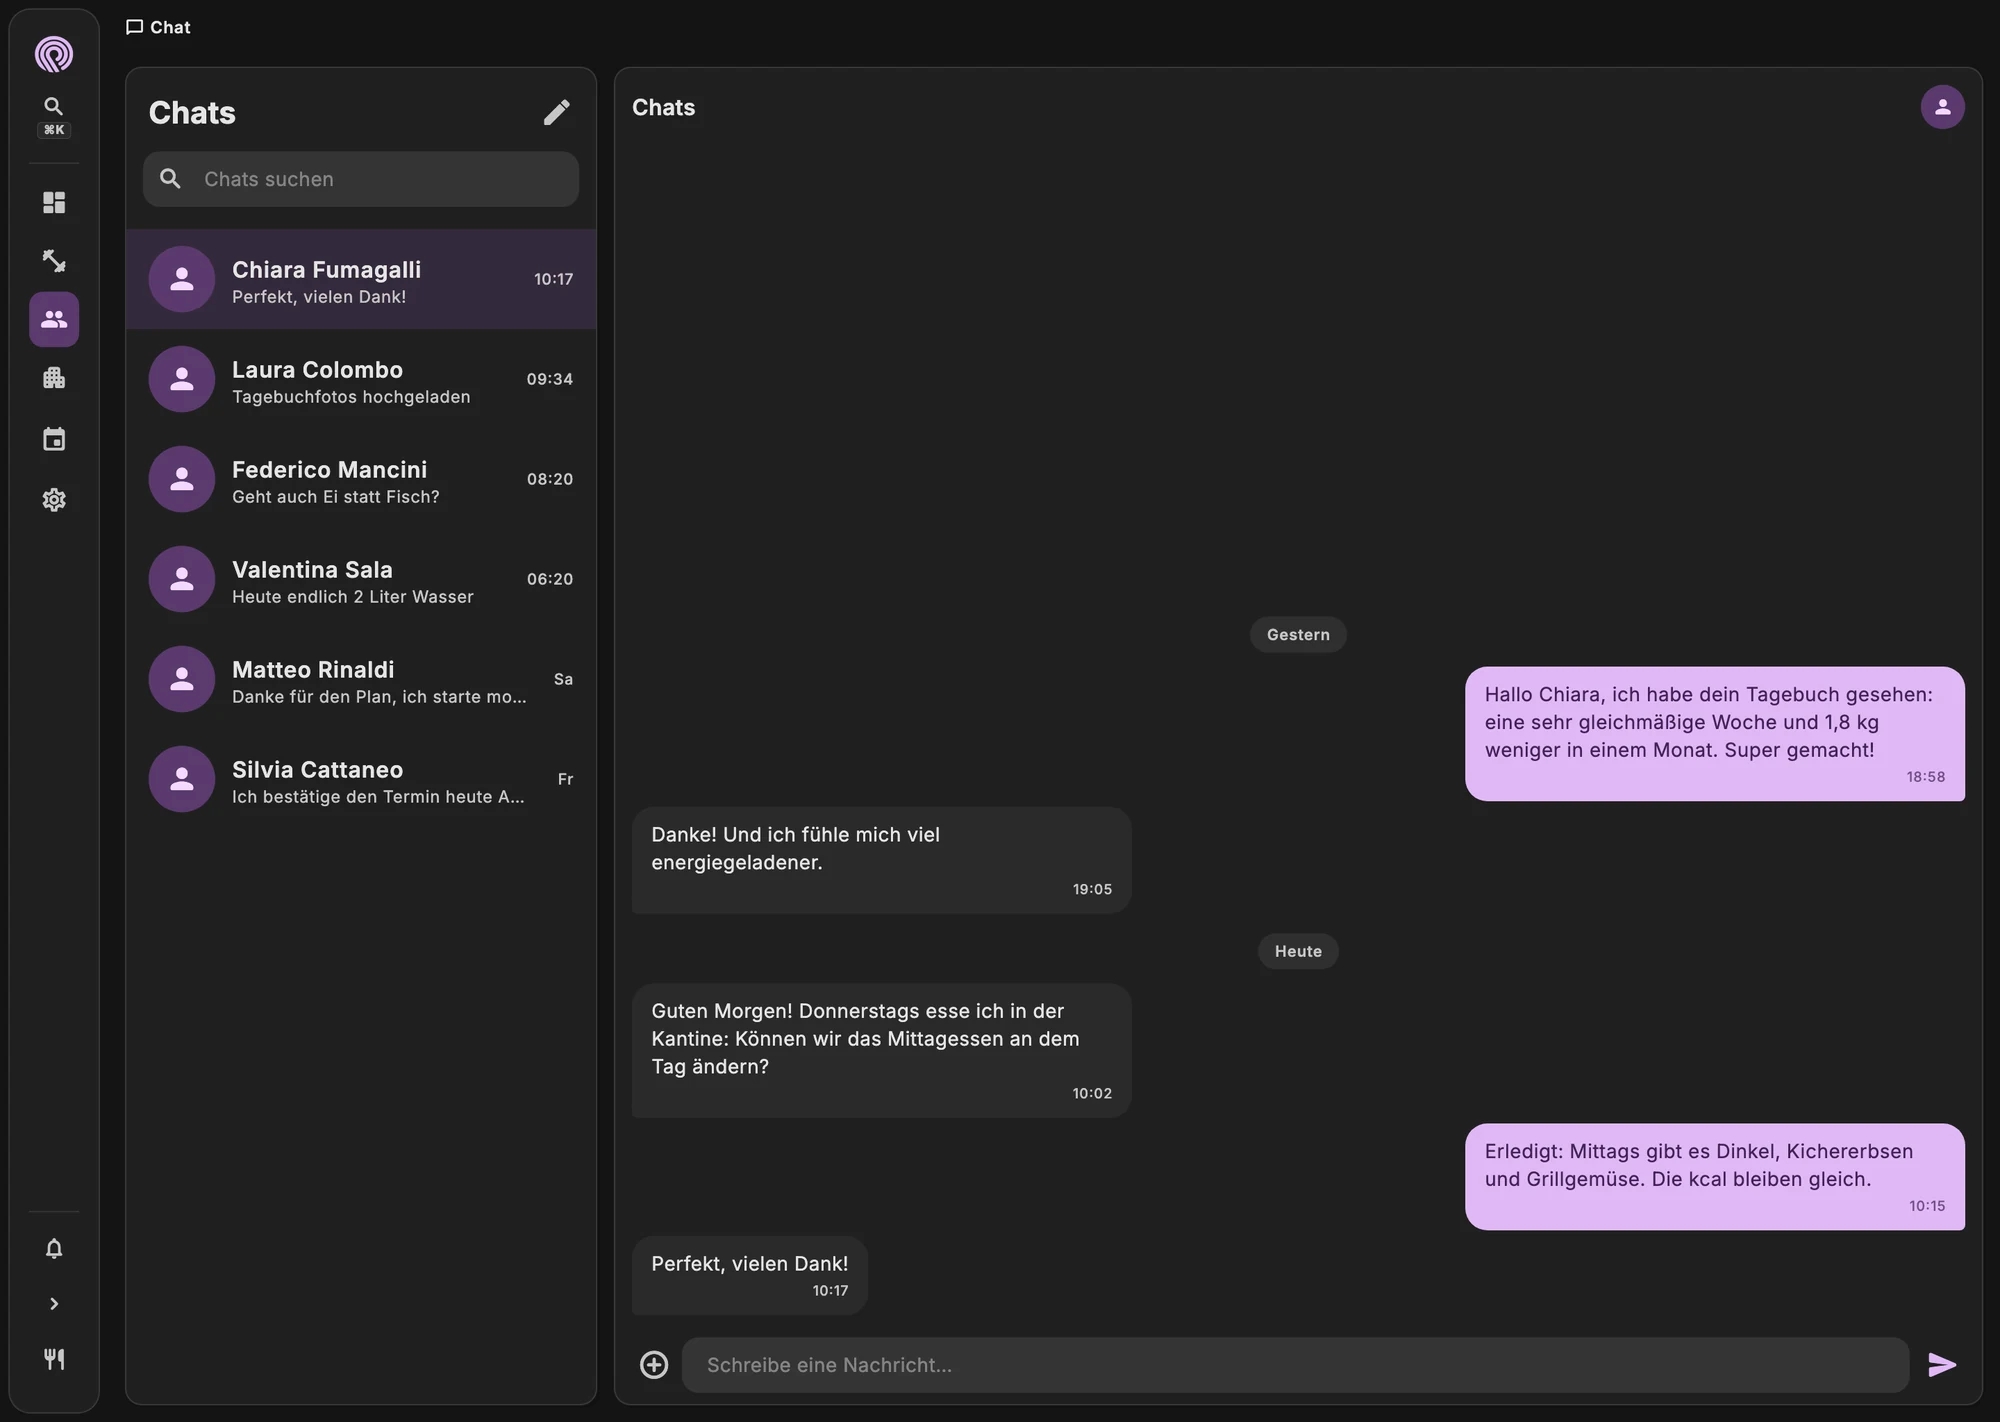Open chat with Laura Colombo
The image size is (2000, 1422).
coord(361,379)
